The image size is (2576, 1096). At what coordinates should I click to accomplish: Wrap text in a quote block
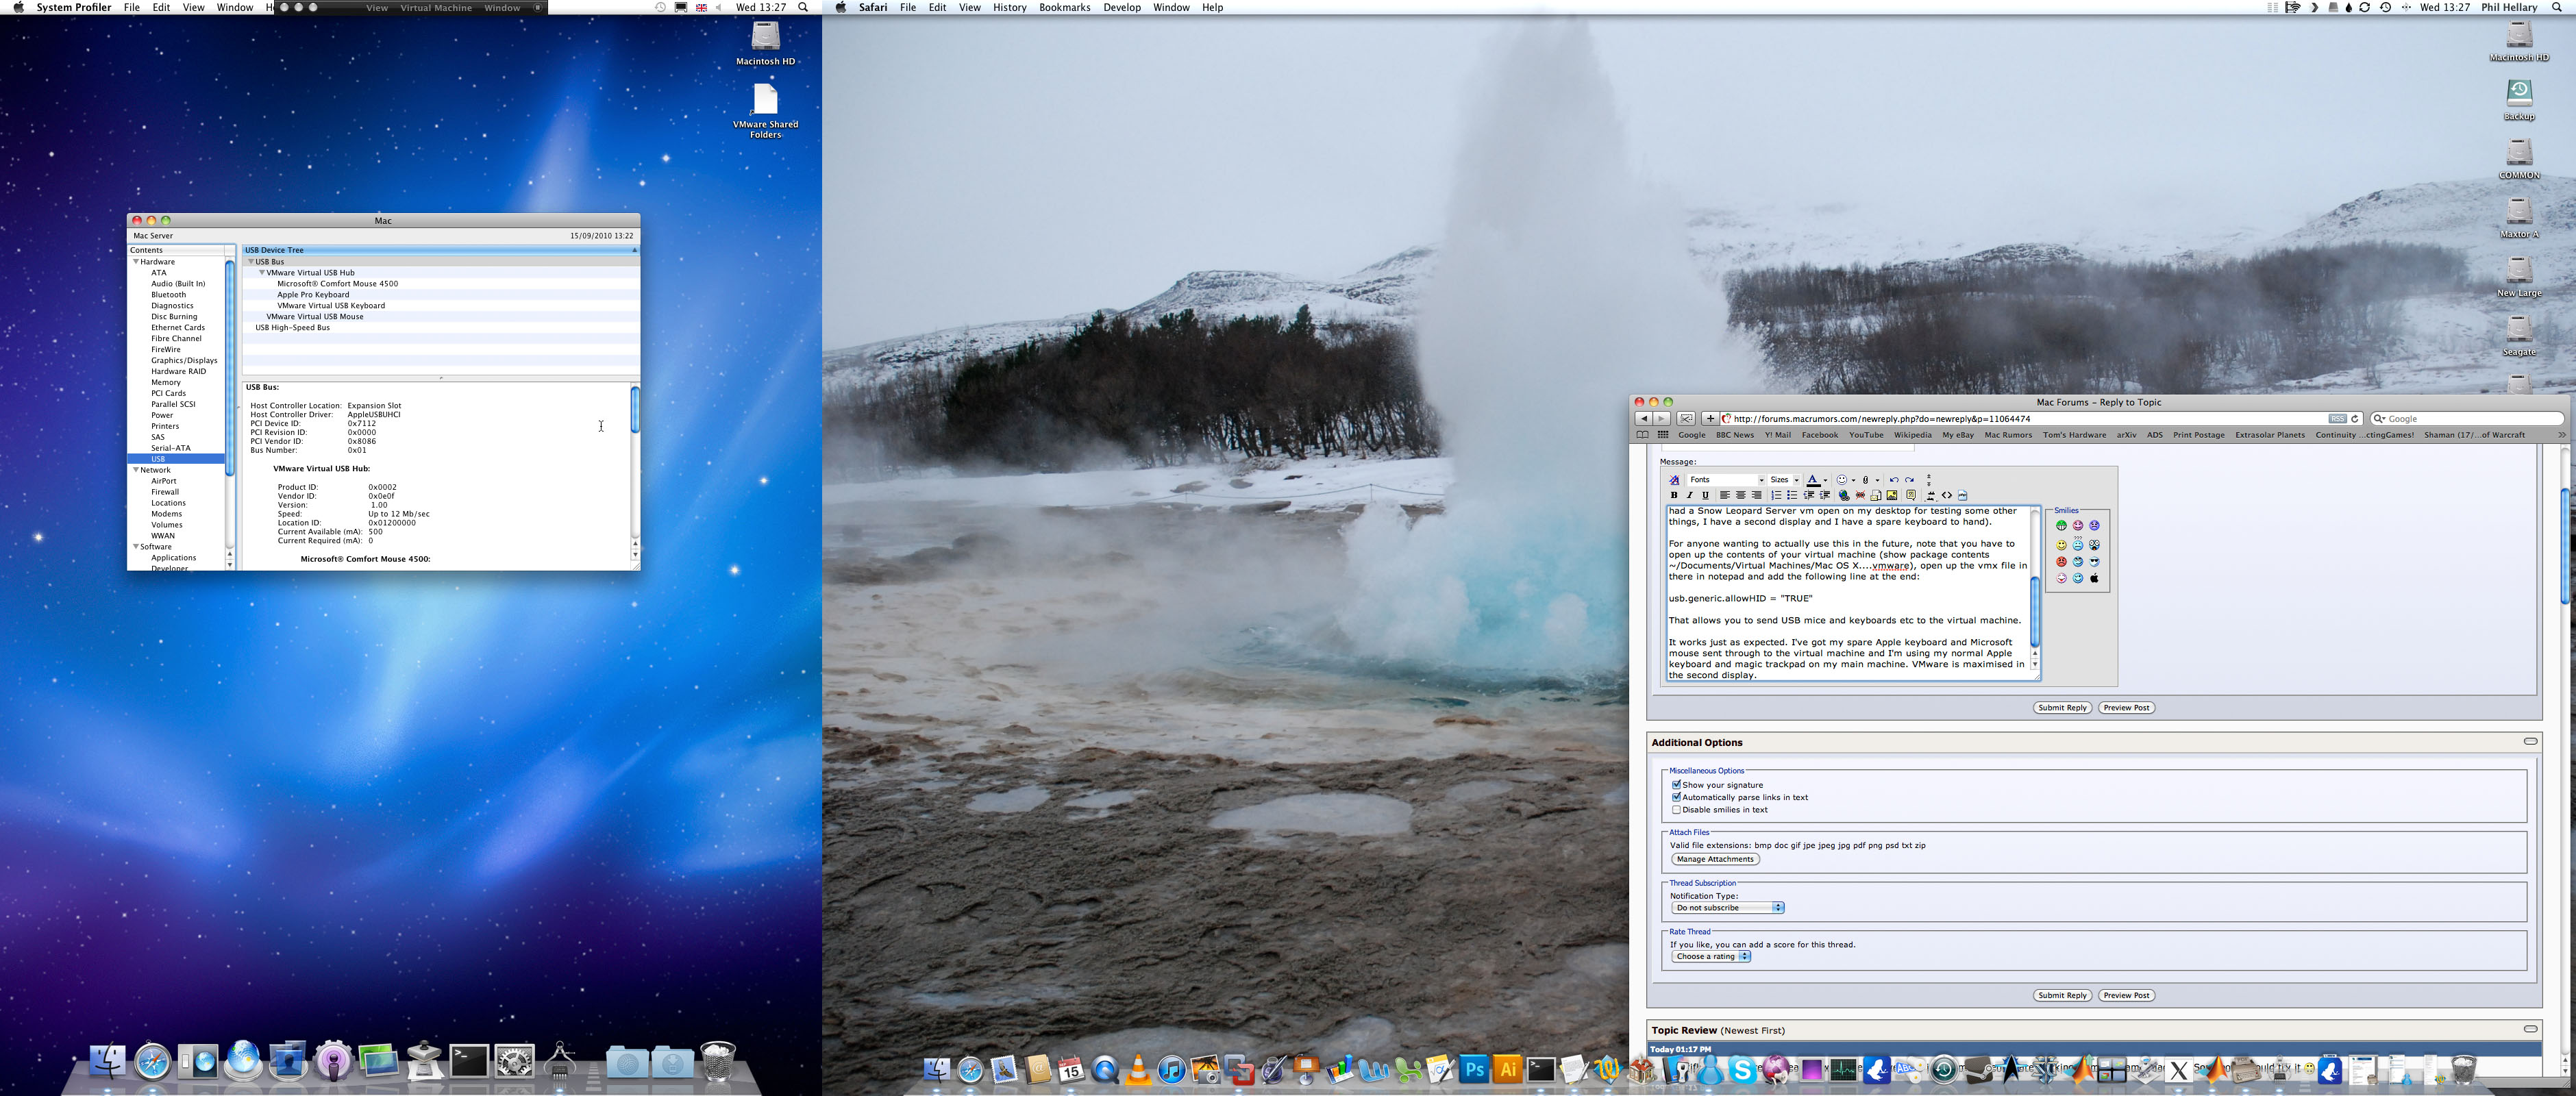click(x=1912, y=496)
